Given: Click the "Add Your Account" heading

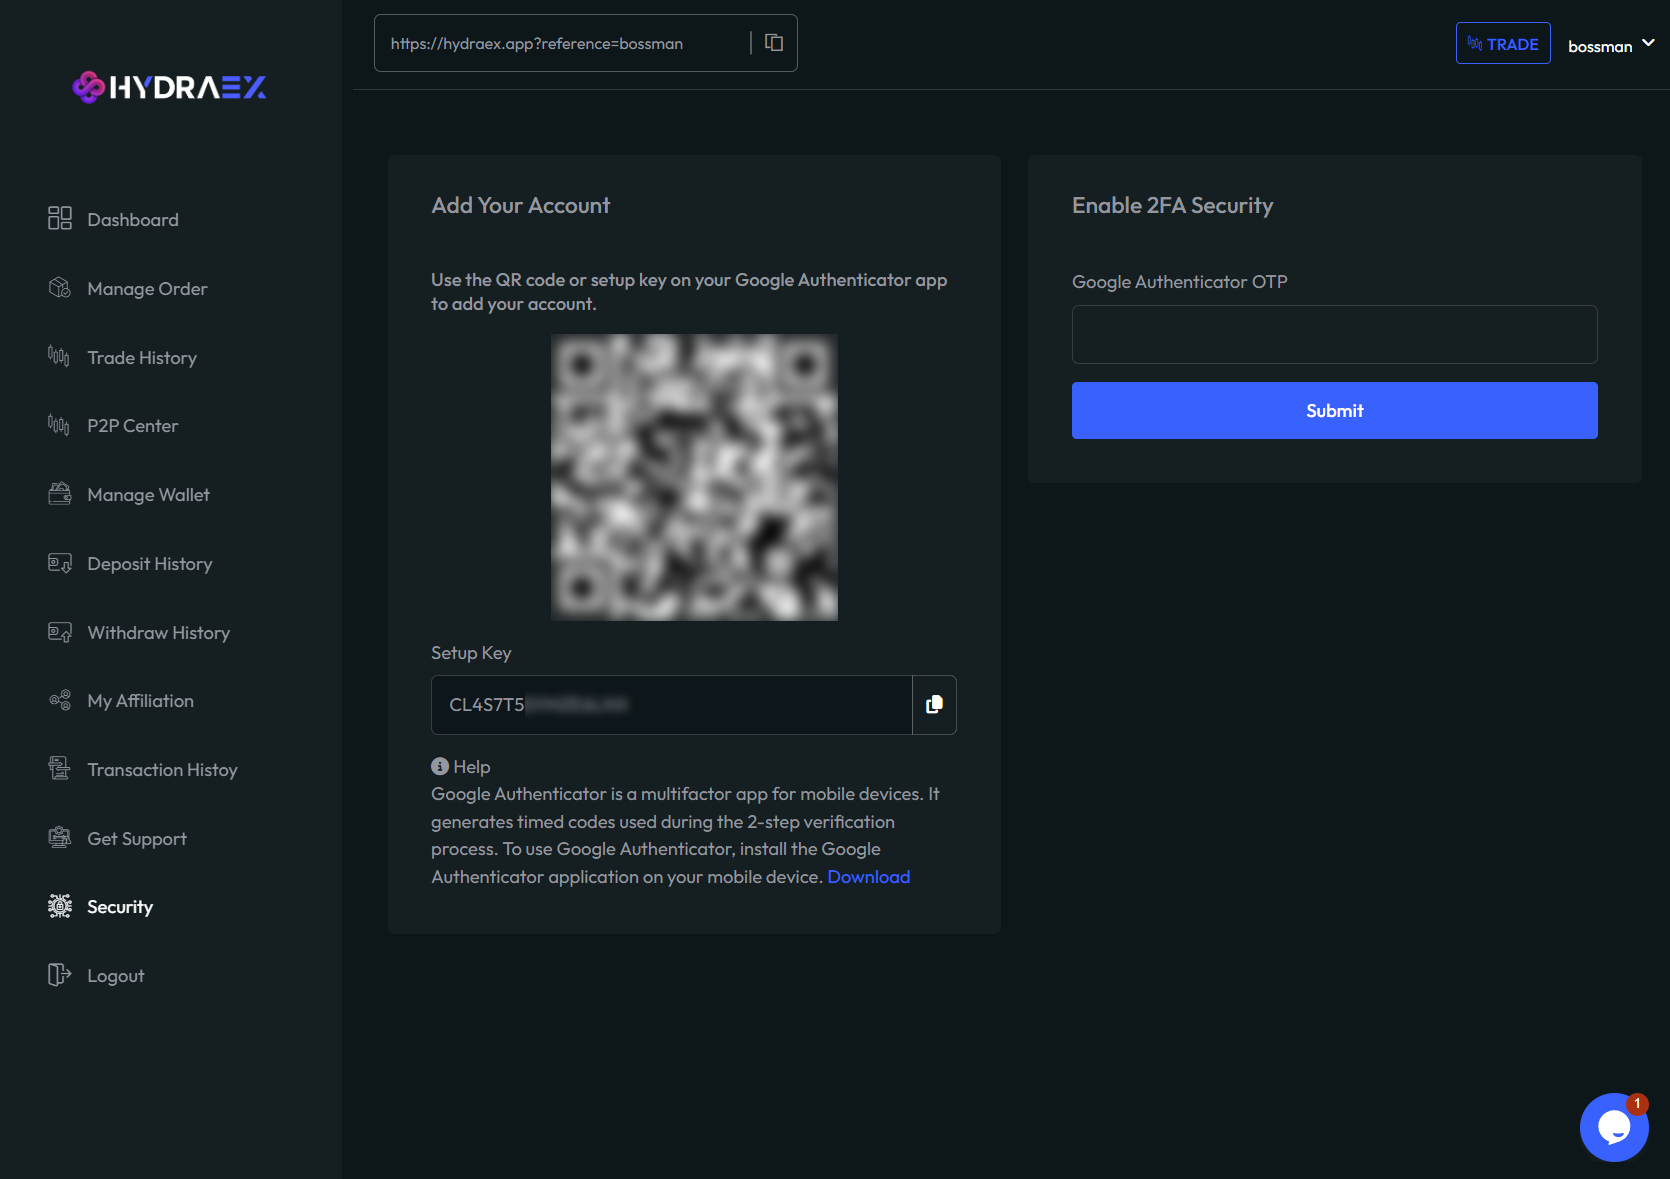Looking at the screenshot, I should 520,205.
